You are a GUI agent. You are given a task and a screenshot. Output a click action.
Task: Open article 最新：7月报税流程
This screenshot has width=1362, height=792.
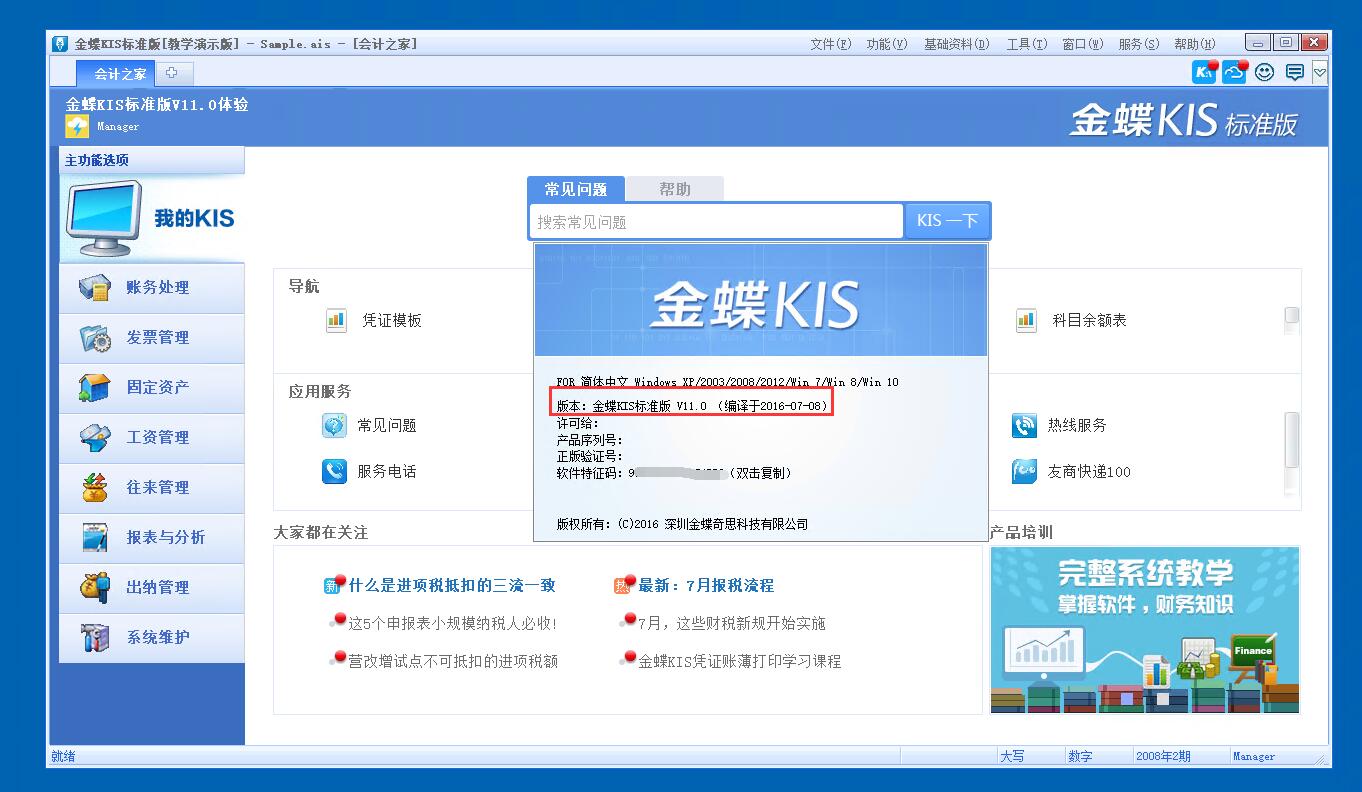pyautogui.click(x=706, y=586)
